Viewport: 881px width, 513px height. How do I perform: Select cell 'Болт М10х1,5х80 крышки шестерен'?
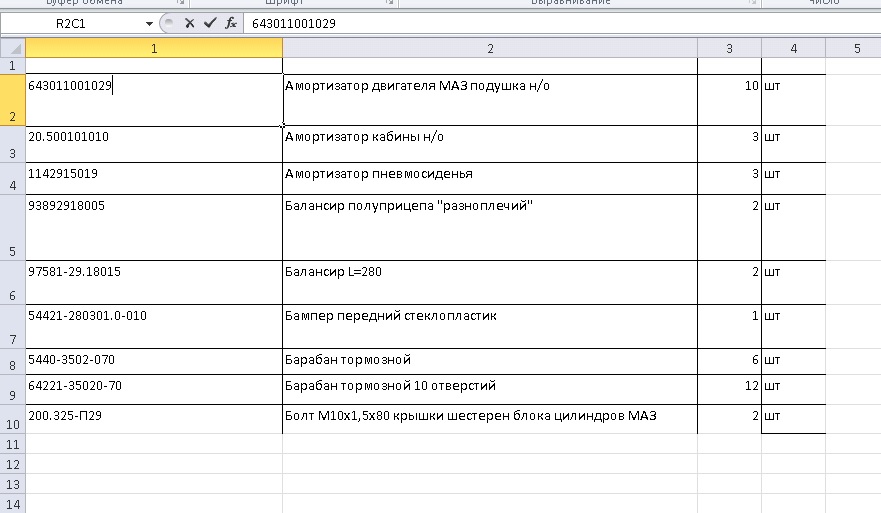(x=490, y=419)
